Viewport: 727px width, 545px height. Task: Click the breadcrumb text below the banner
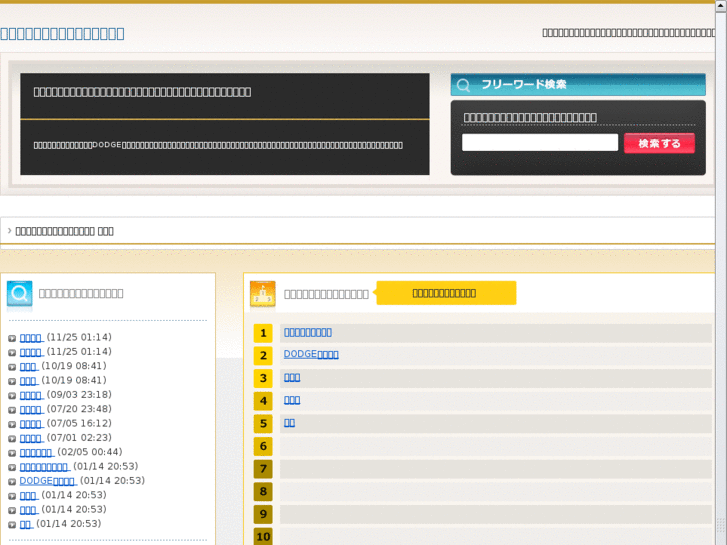point(64,231)
